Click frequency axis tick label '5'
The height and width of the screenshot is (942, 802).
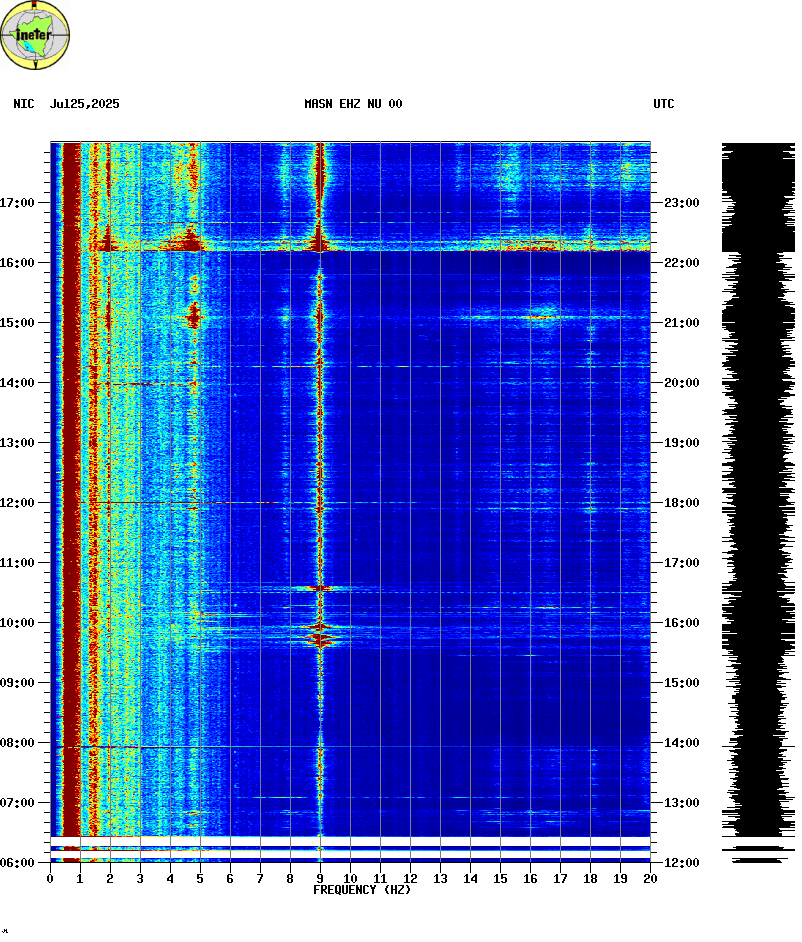tap(200, 879)
